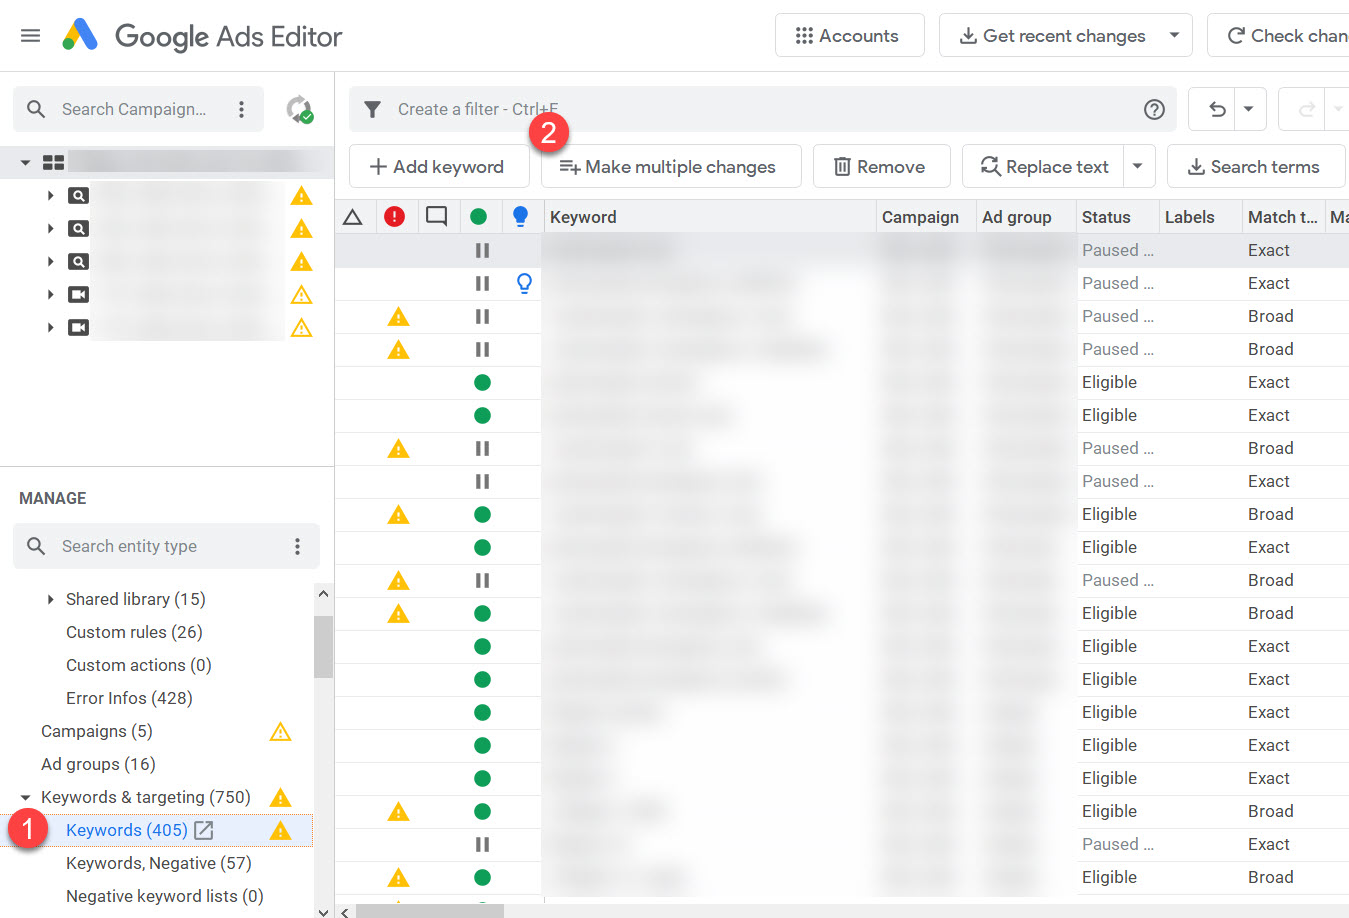Open the three-dot menu beside Search entity type
This screenshot has width=1349, height=918.
[295, 546]
